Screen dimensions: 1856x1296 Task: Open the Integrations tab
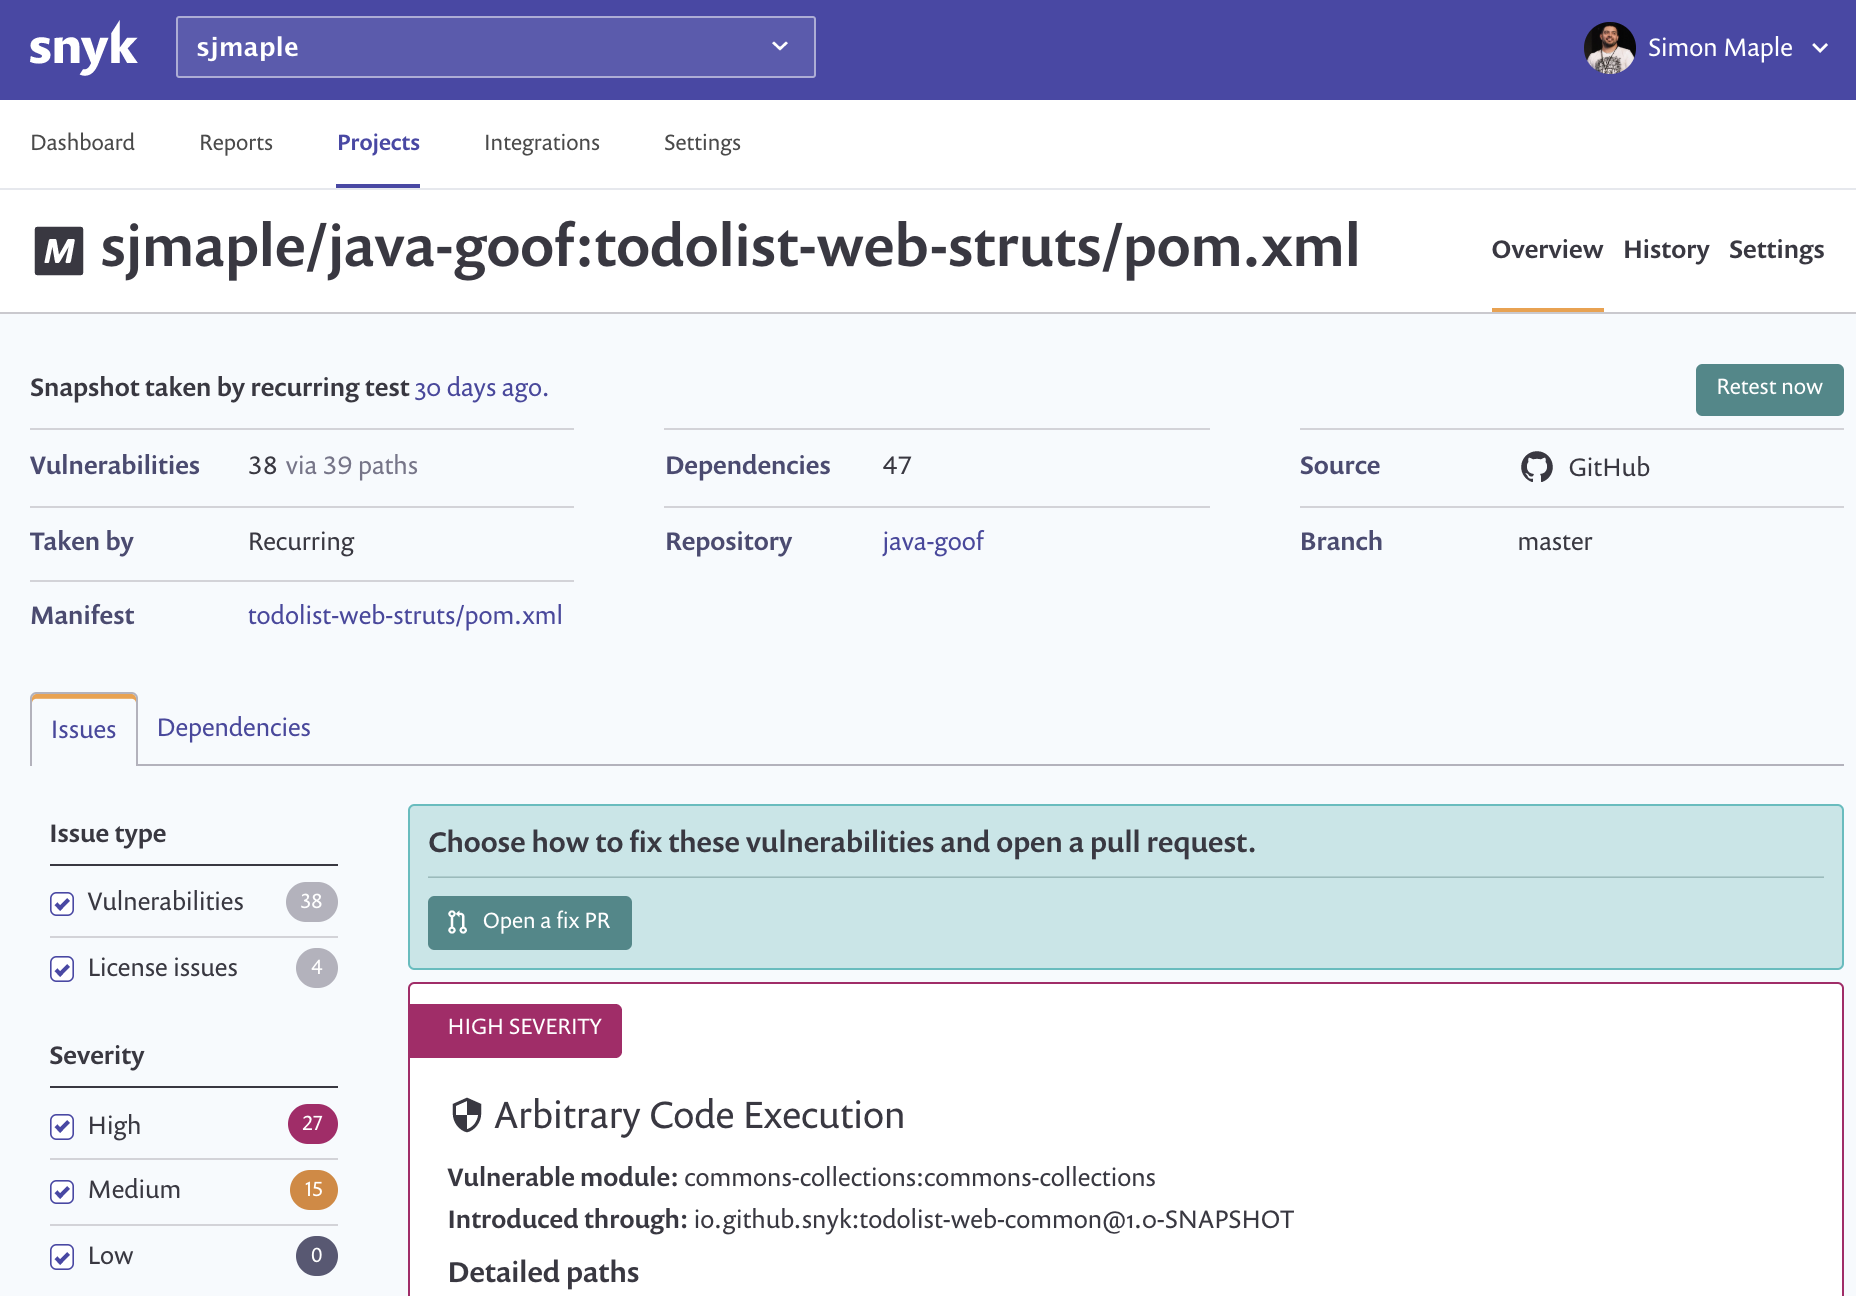542,143
